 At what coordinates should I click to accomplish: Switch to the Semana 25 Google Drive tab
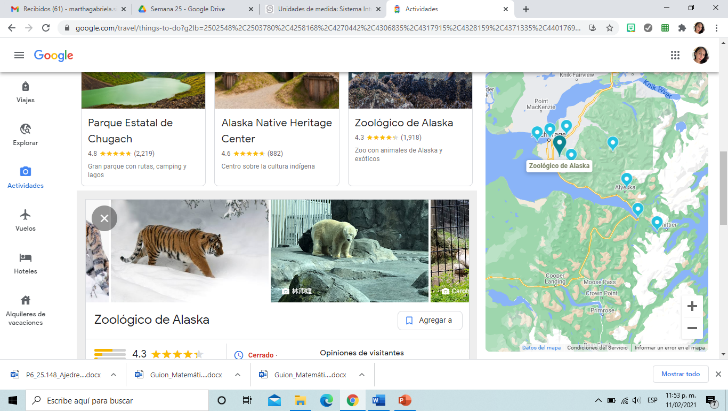coord(190,8)
